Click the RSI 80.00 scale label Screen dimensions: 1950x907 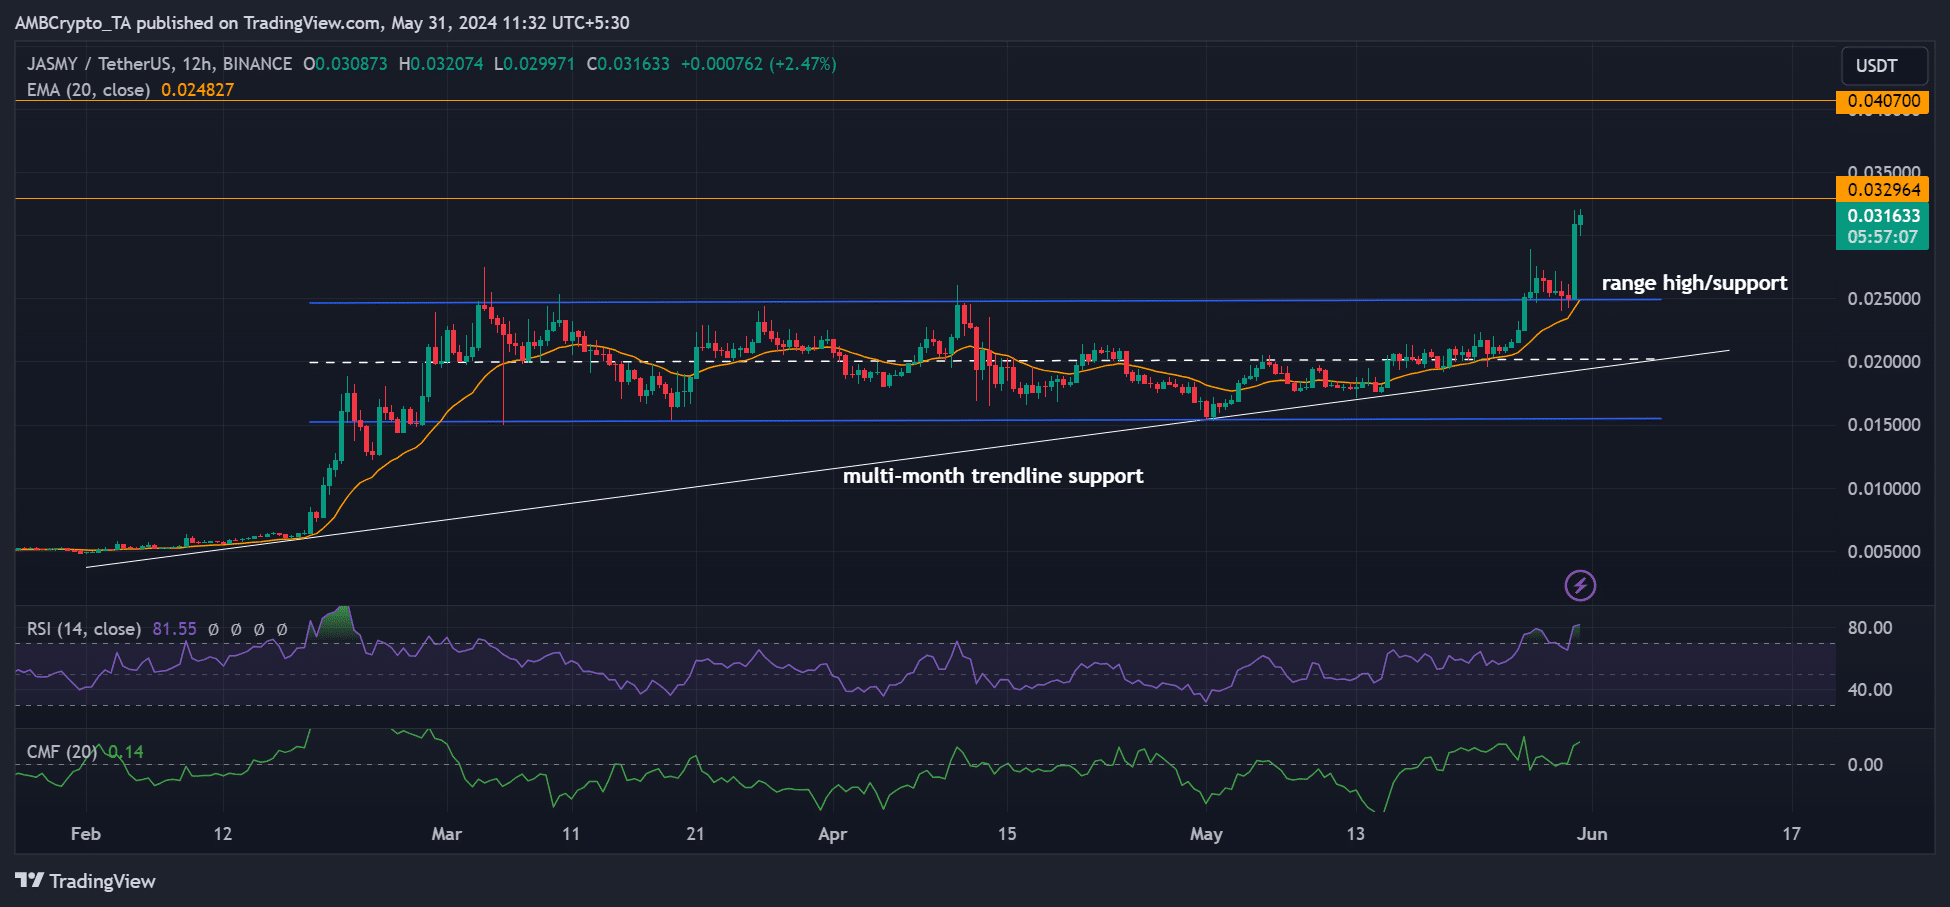tap(1870, 628)
